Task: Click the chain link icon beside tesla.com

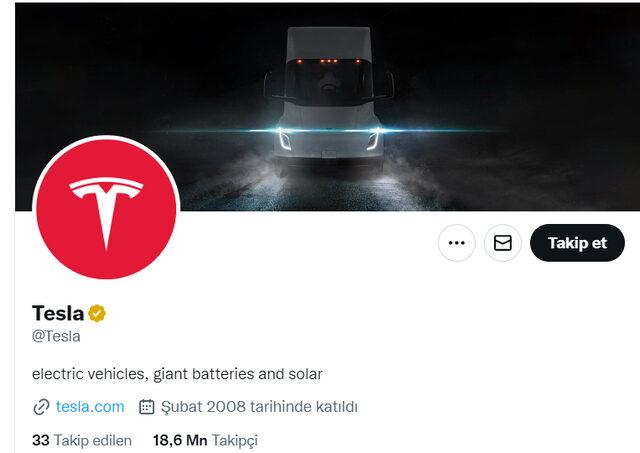Action: [41, 407]
